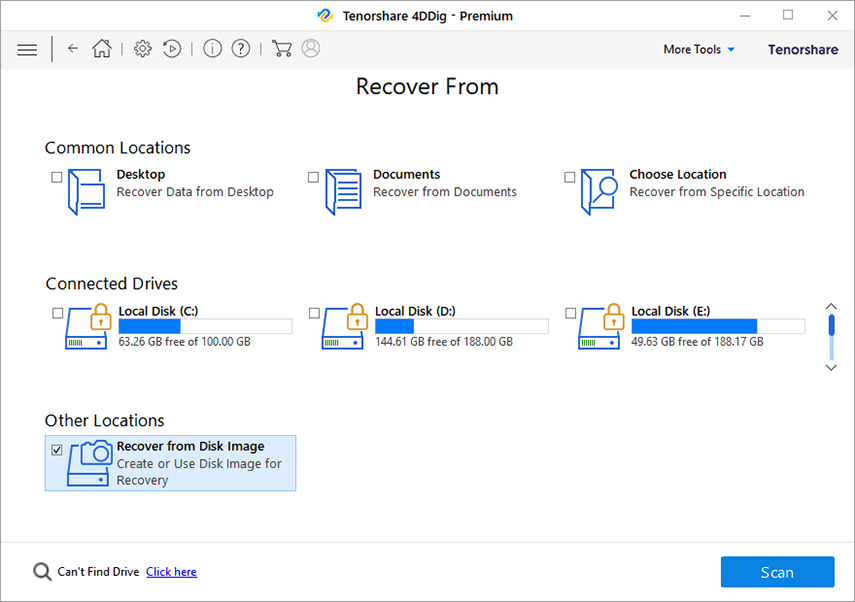Select the Desktop folder icon

[86, 192]
